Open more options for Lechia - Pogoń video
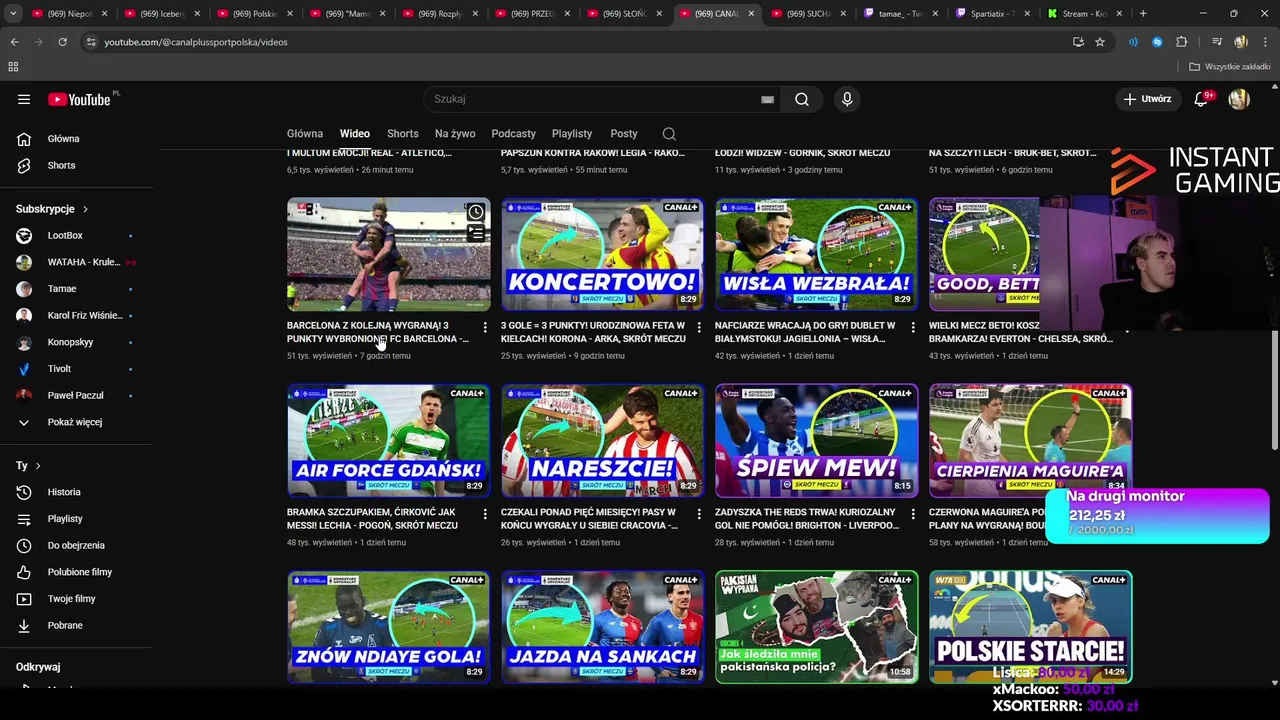The width and height of the screenshot is (1280, 720). click(485, 514)
